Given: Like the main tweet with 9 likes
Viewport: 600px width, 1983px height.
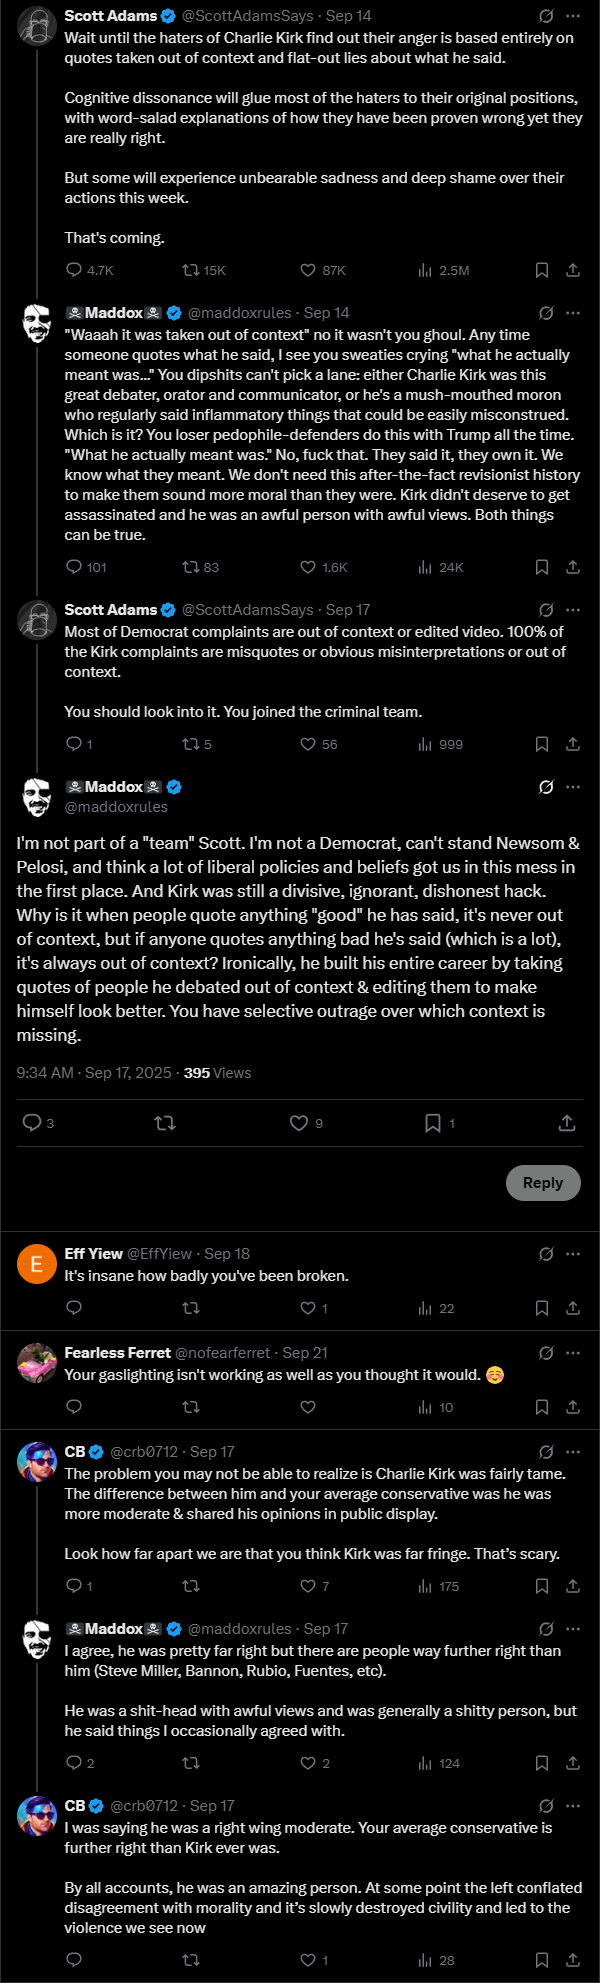Looking at the screenshot, I should click(x=299, y=1123).
